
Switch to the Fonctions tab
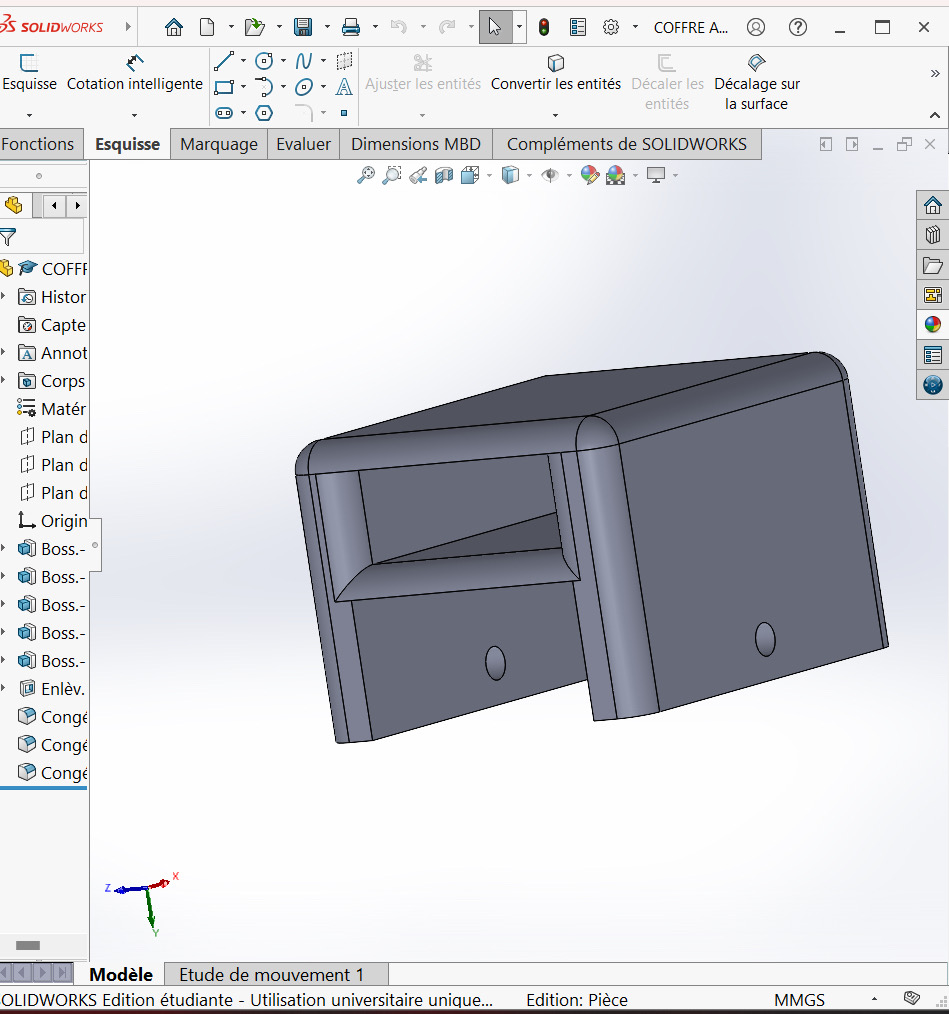click(38, 144)
